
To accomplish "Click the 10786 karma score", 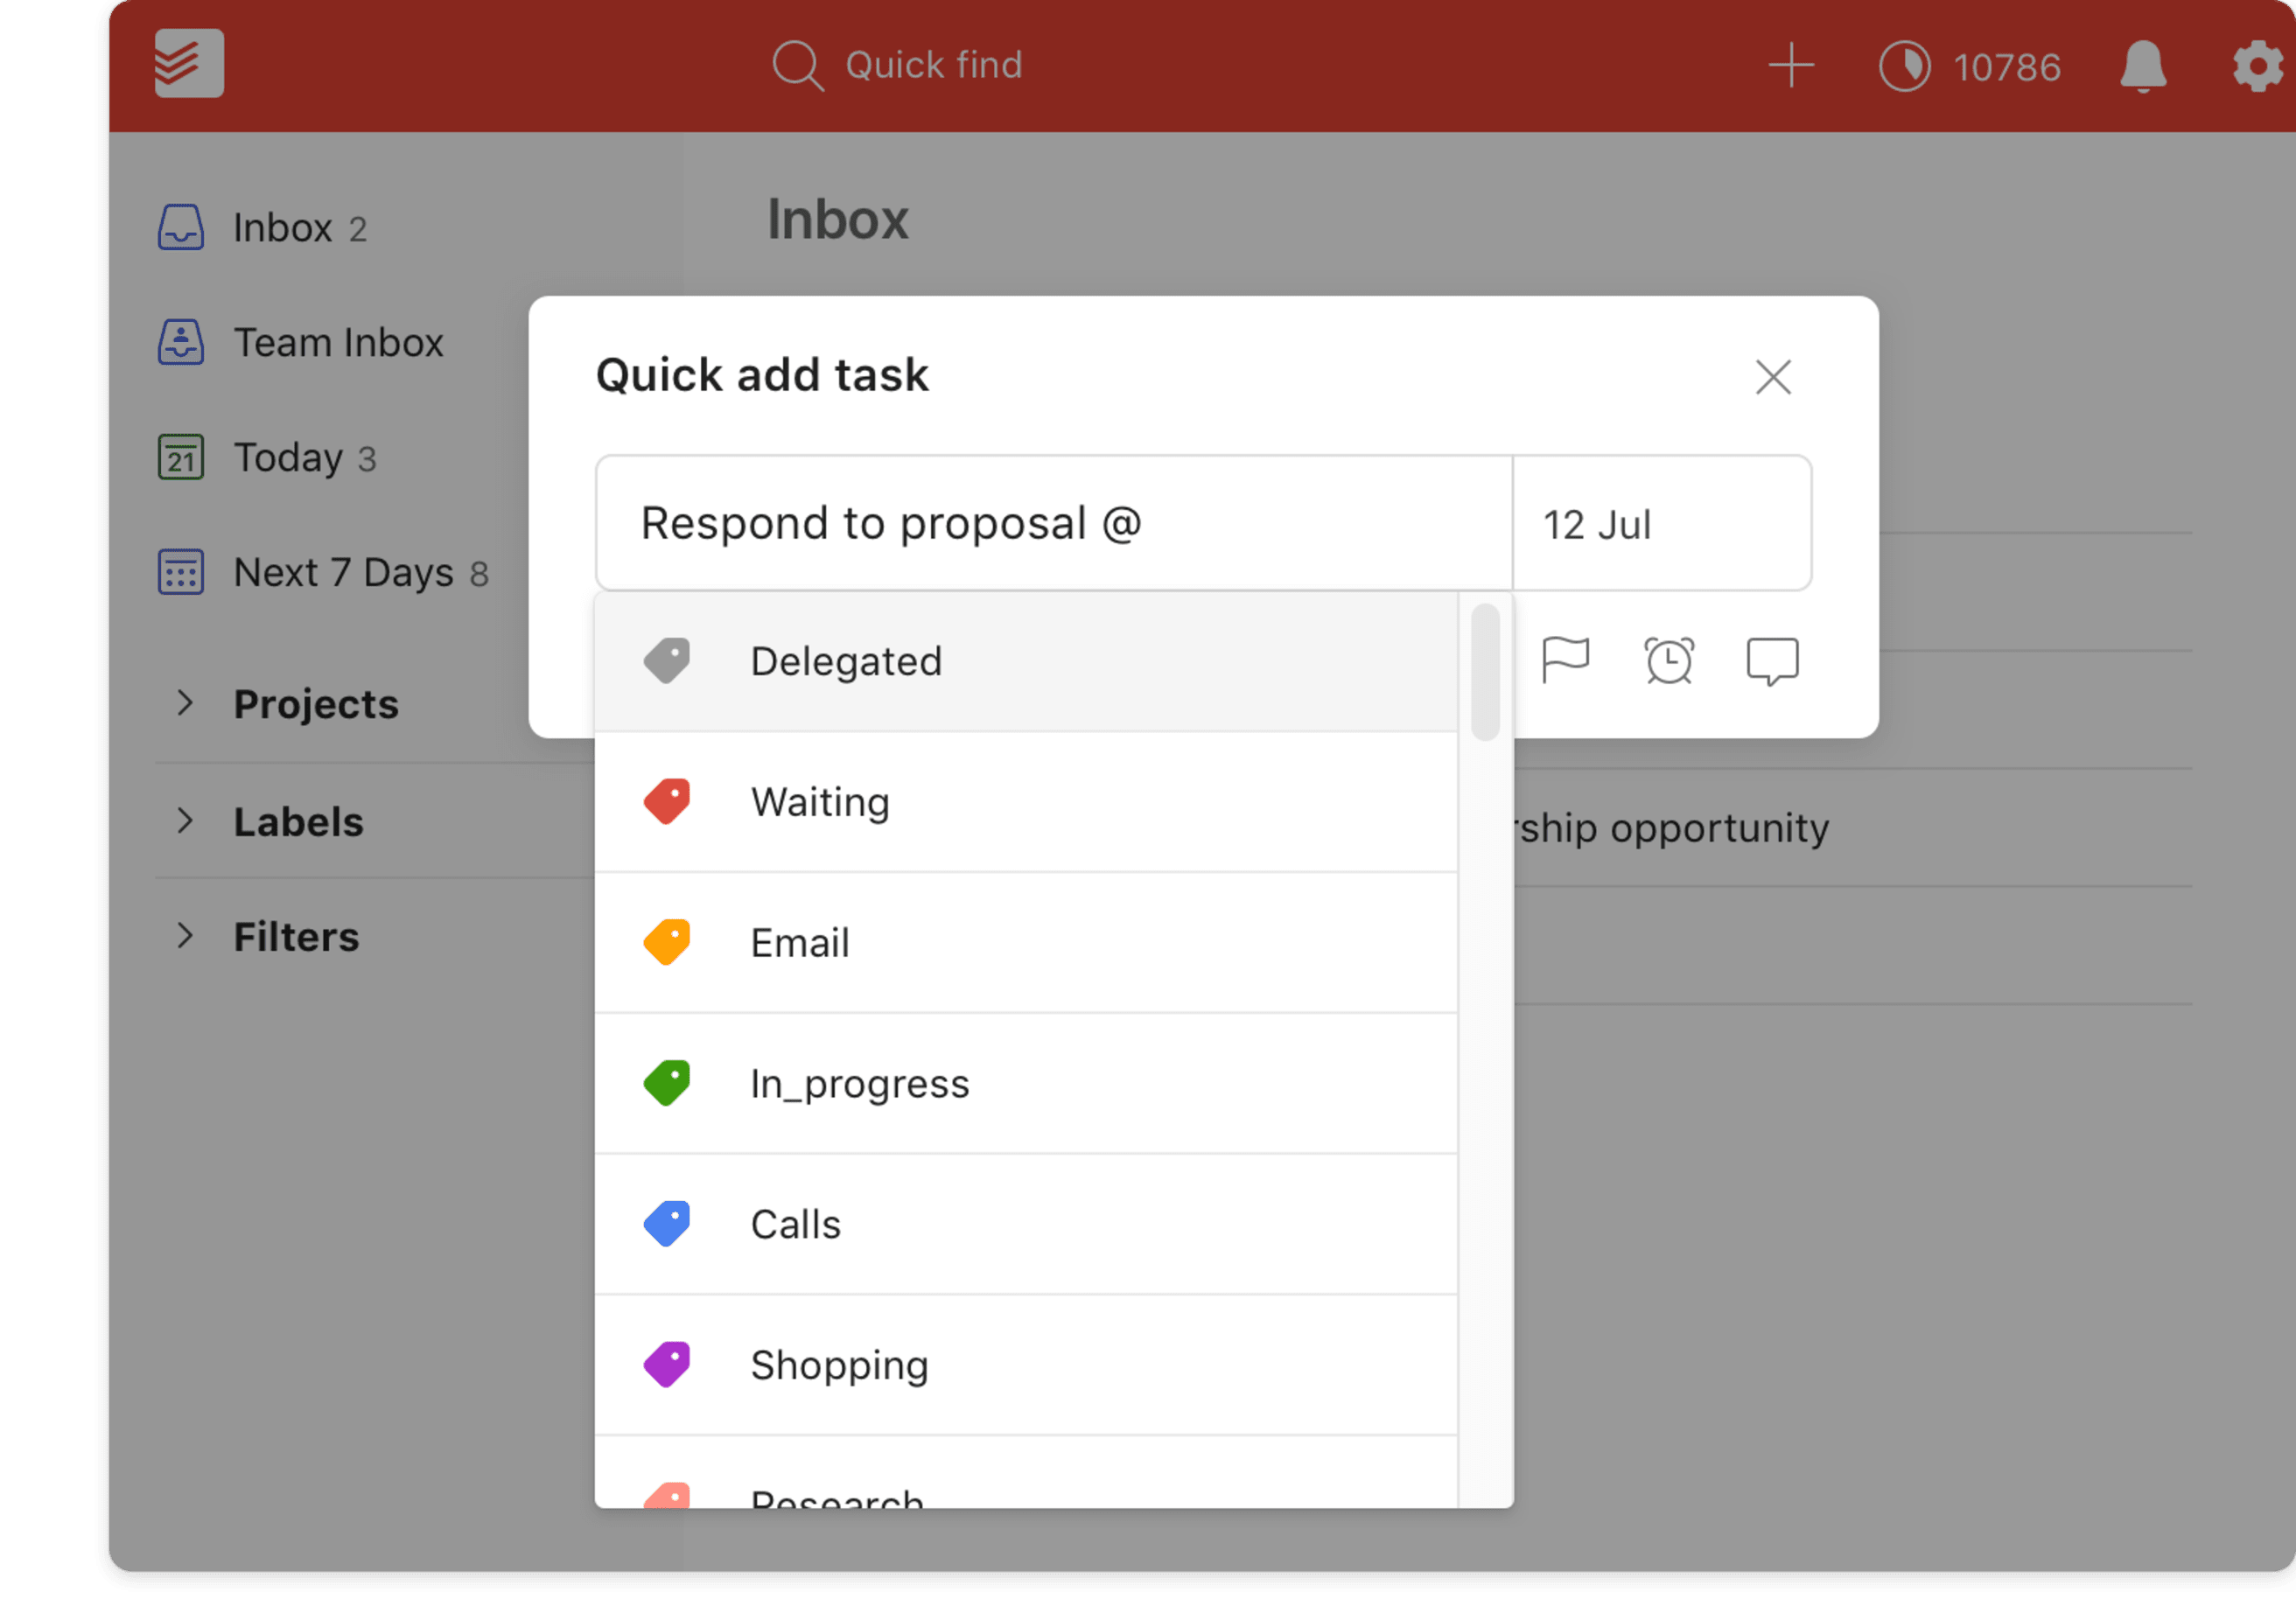I will (x=2006, y=68).
